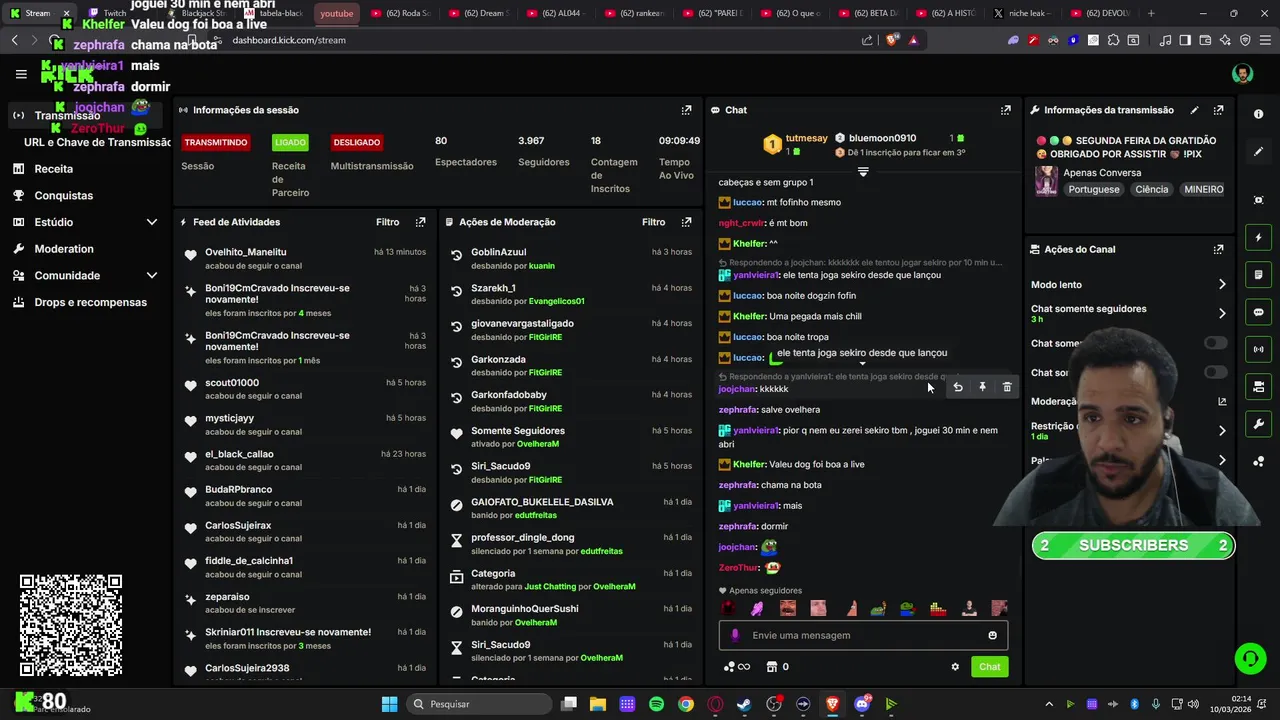This screenshot has height=720, width=1280.
Task: Switch to the youtube browser tab
Action: point(337,13)
